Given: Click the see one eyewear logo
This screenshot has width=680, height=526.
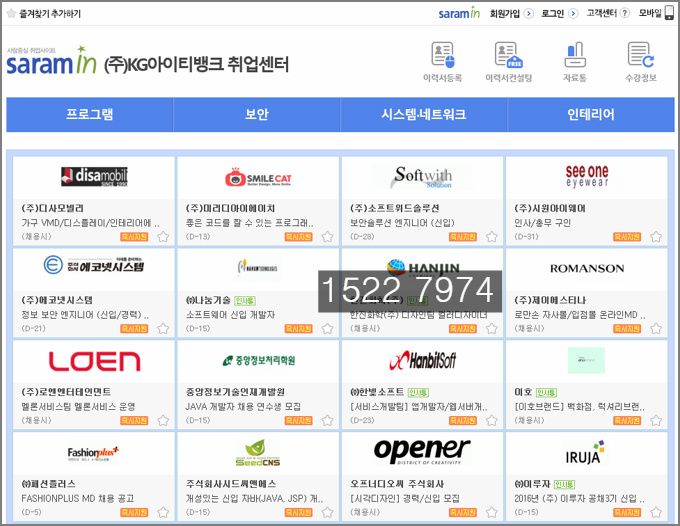Looking at the screenshot, I should 587,176.
